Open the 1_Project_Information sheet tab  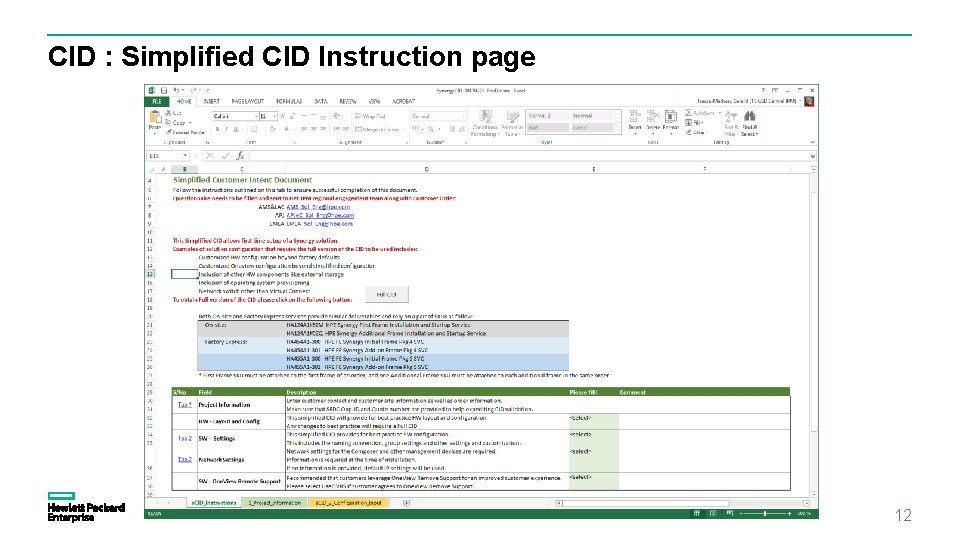pyautogui.click(x=274, y=503)
